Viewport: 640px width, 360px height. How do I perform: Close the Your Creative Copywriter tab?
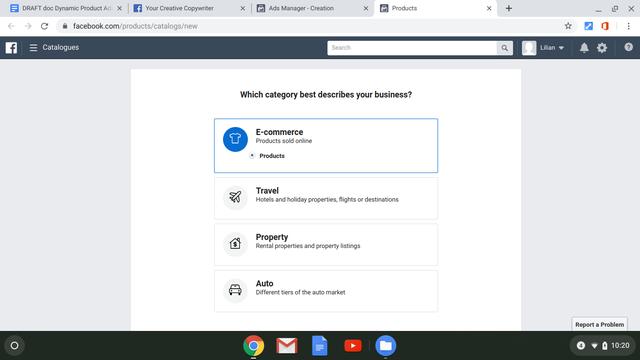pyautogui.click(x=243, y=8)
